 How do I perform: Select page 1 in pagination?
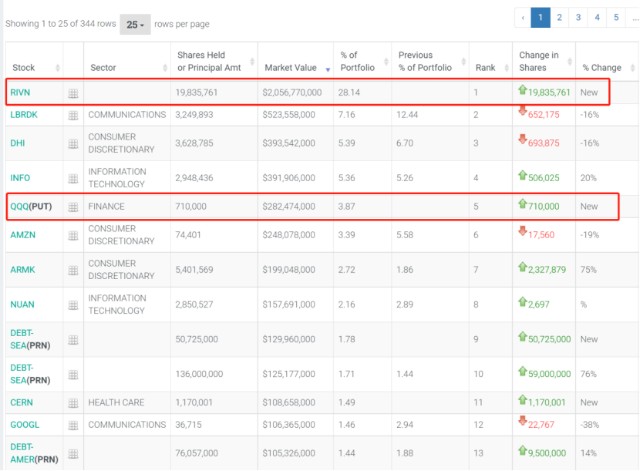point(540,18)
